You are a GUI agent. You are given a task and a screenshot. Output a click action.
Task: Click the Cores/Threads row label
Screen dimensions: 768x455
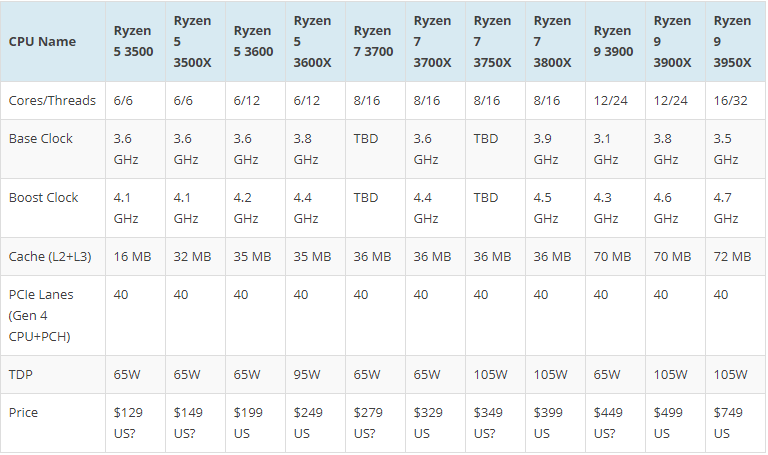pos(53,100)
